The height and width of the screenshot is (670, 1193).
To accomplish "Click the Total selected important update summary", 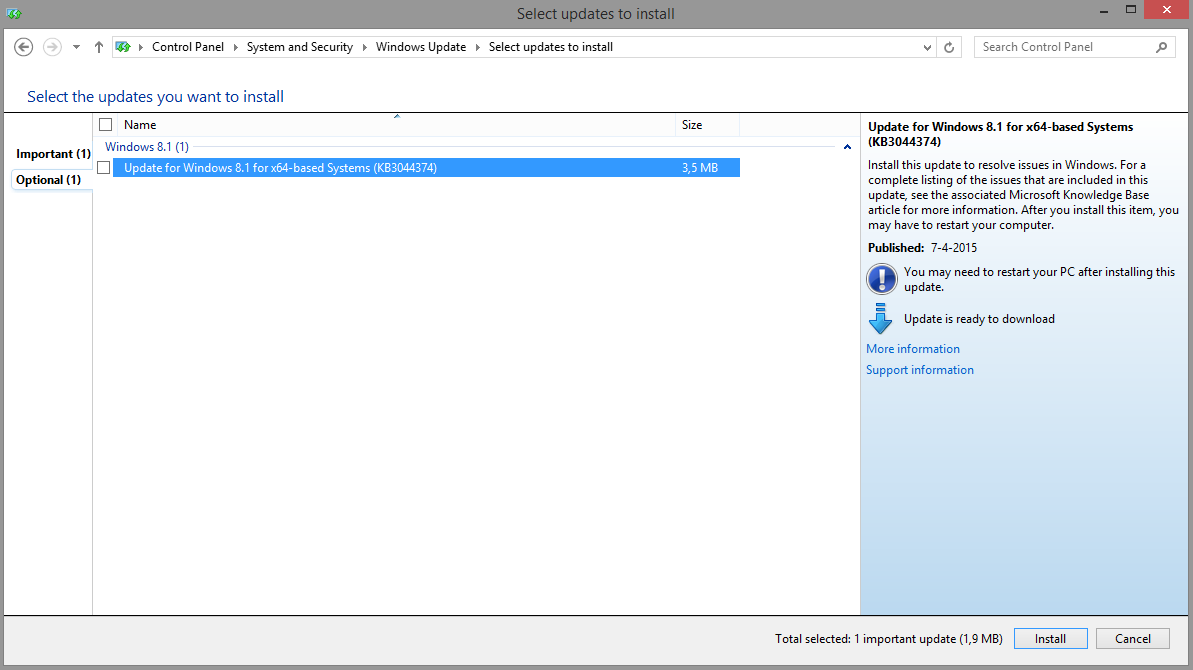I will tap(889, 639).
